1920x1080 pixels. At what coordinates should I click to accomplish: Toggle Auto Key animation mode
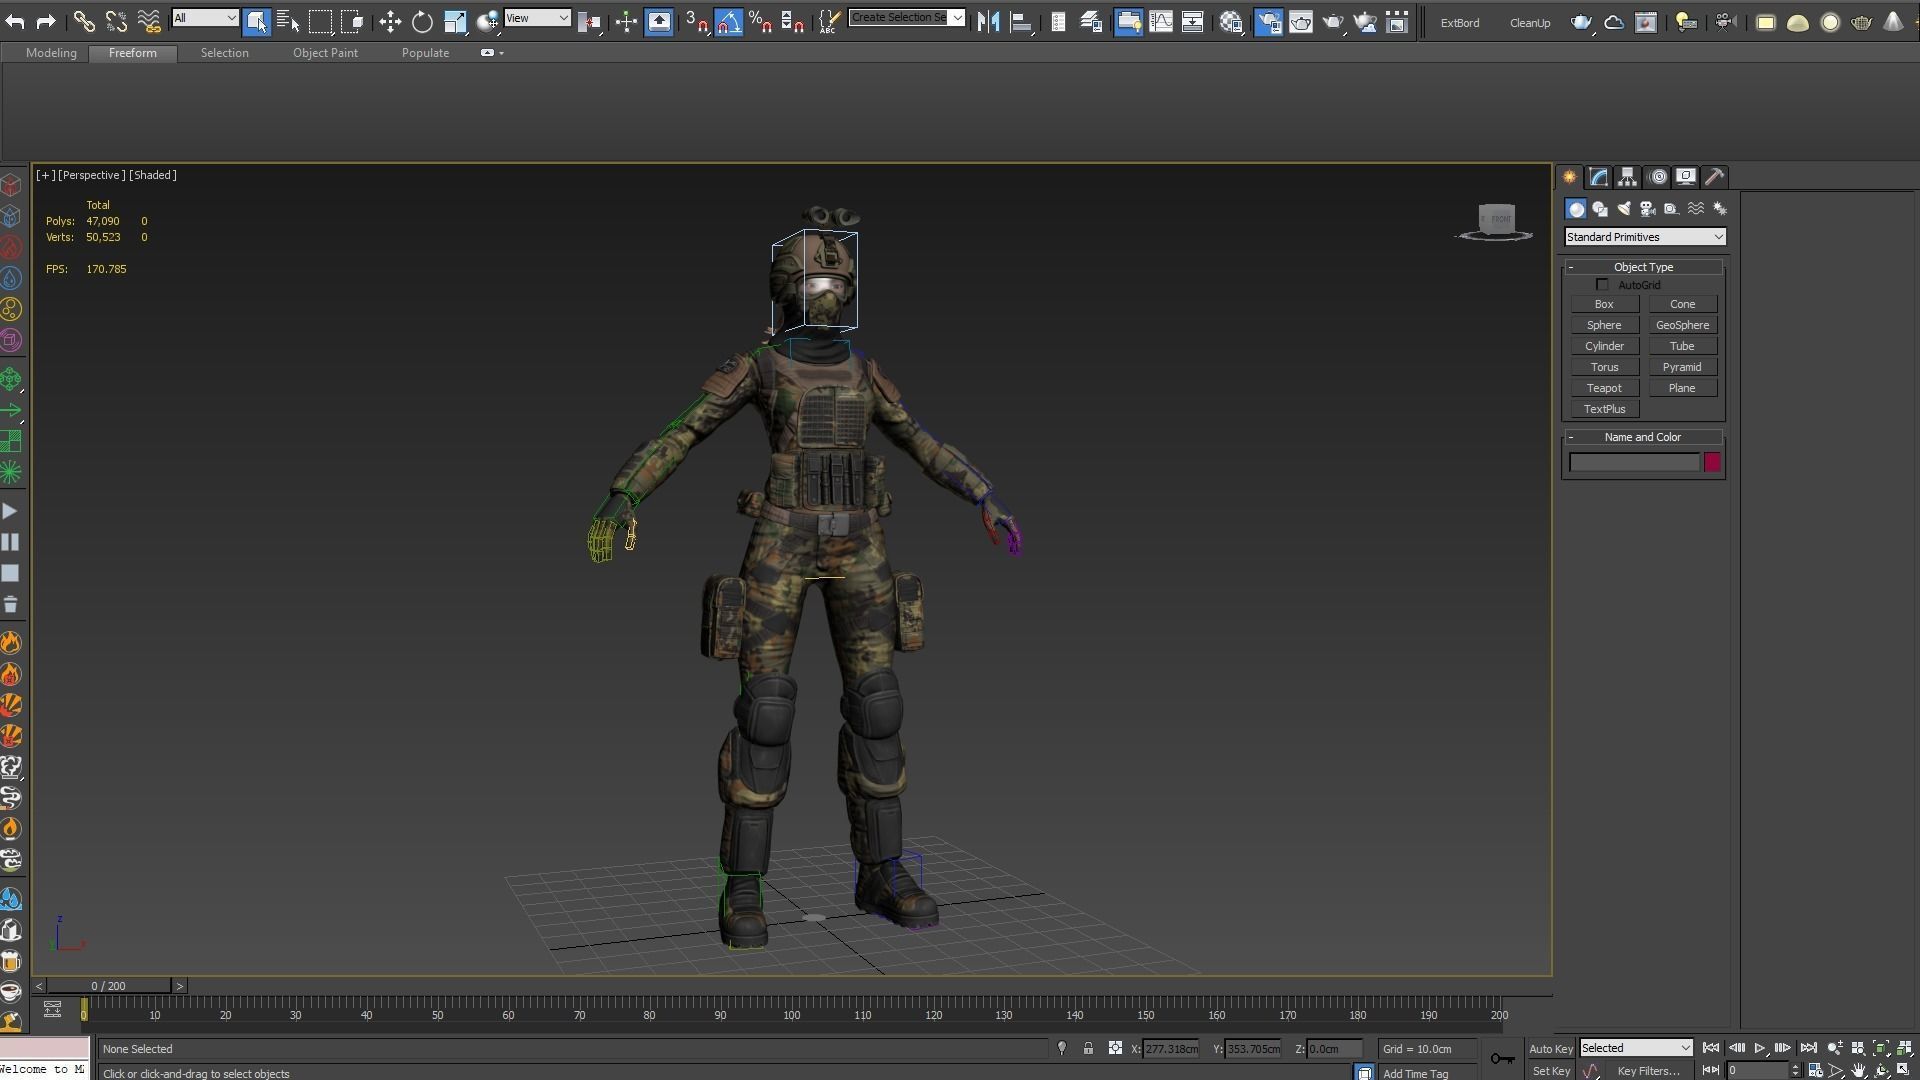click(1551, 1049)
